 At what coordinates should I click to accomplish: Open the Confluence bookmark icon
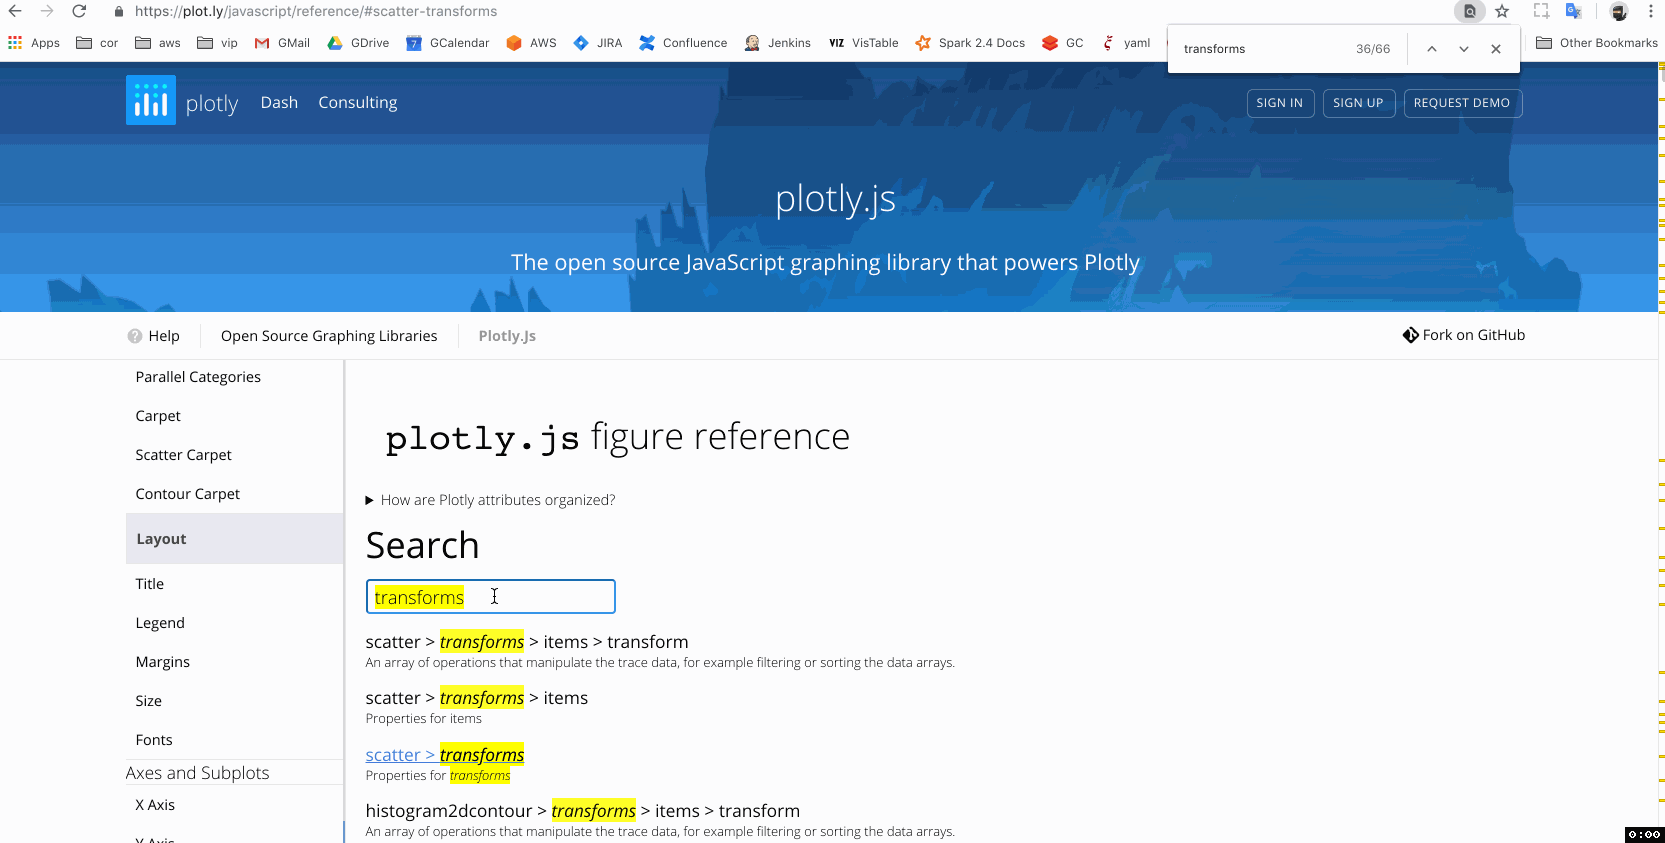pyautogui.click(x=649, y=43)
